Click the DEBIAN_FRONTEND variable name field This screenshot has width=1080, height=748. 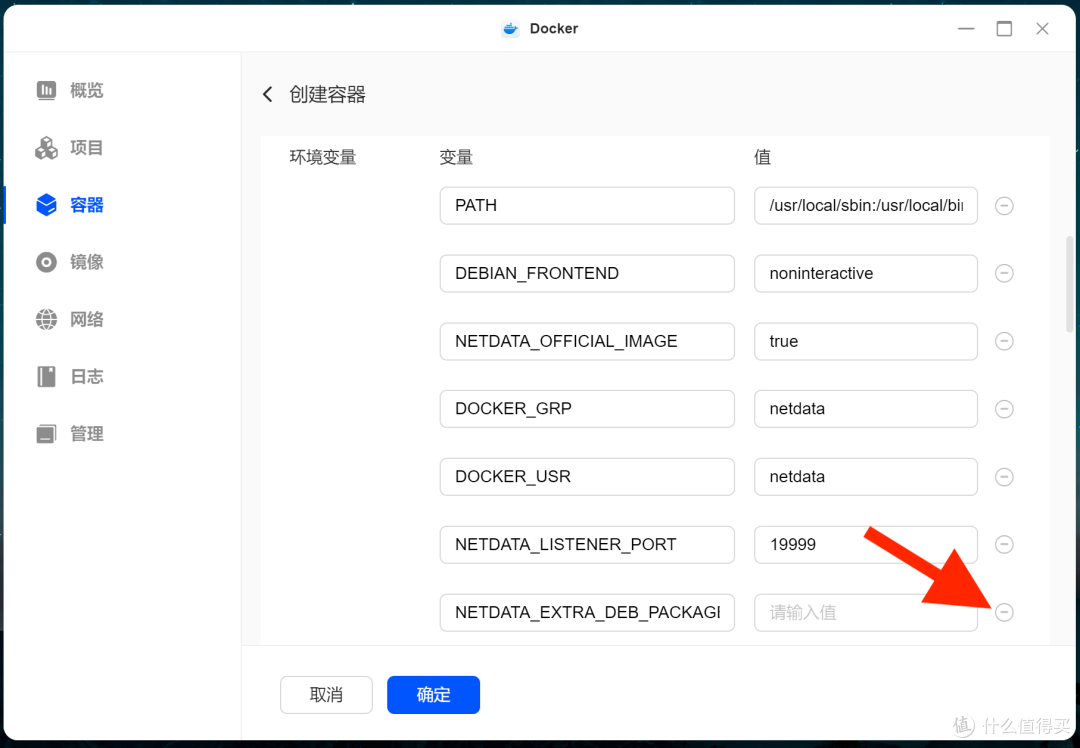point(587,273)
